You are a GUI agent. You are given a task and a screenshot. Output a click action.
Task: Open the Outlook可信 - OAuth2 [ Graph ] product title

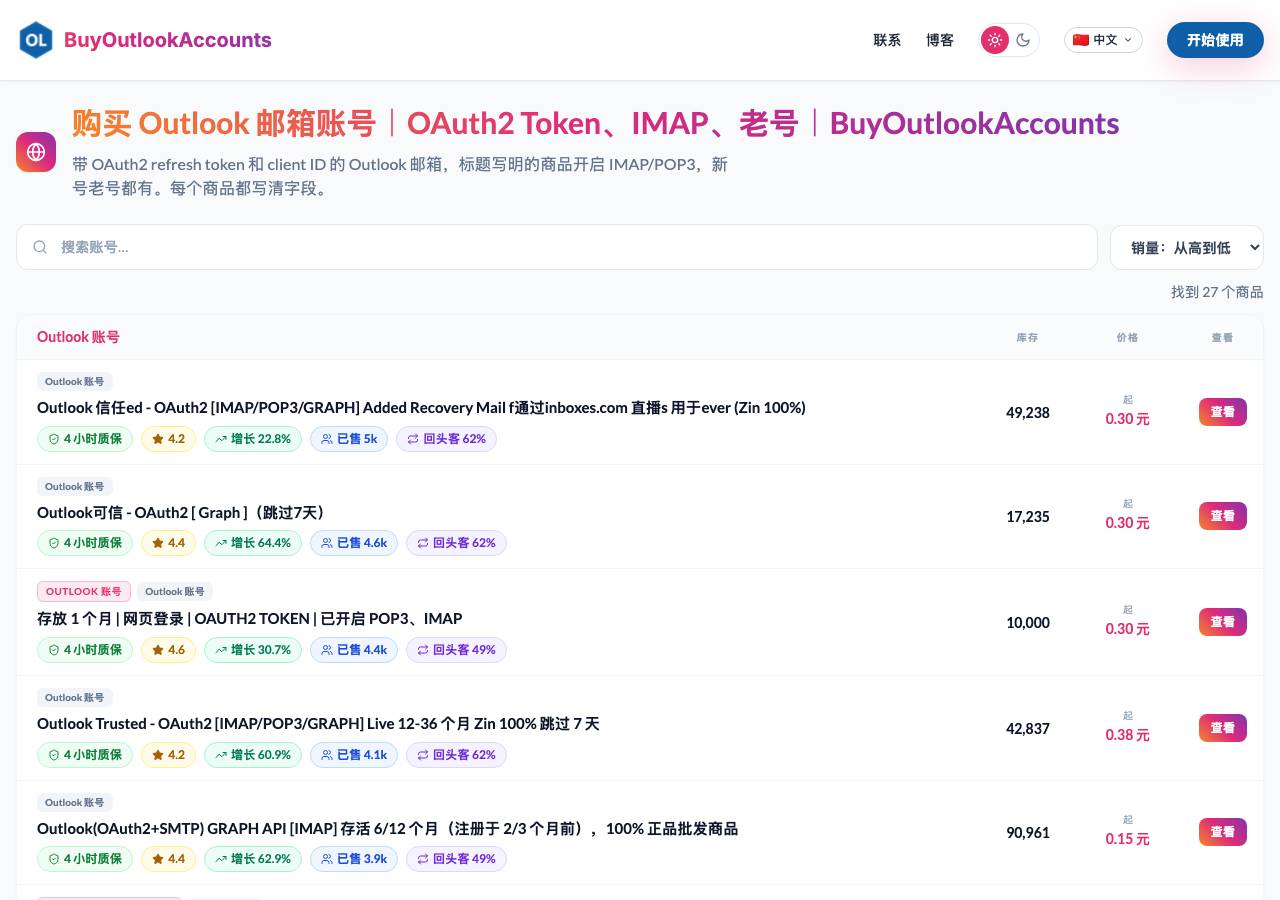[x=182, y=513]
